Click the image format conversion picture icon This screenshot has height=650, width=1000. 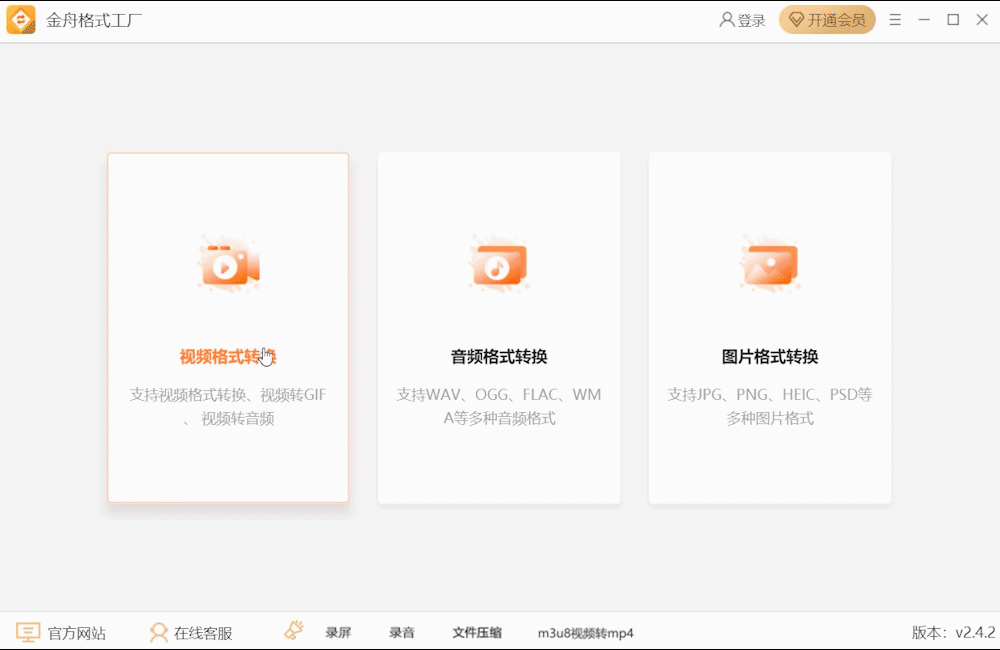point(770,262)
